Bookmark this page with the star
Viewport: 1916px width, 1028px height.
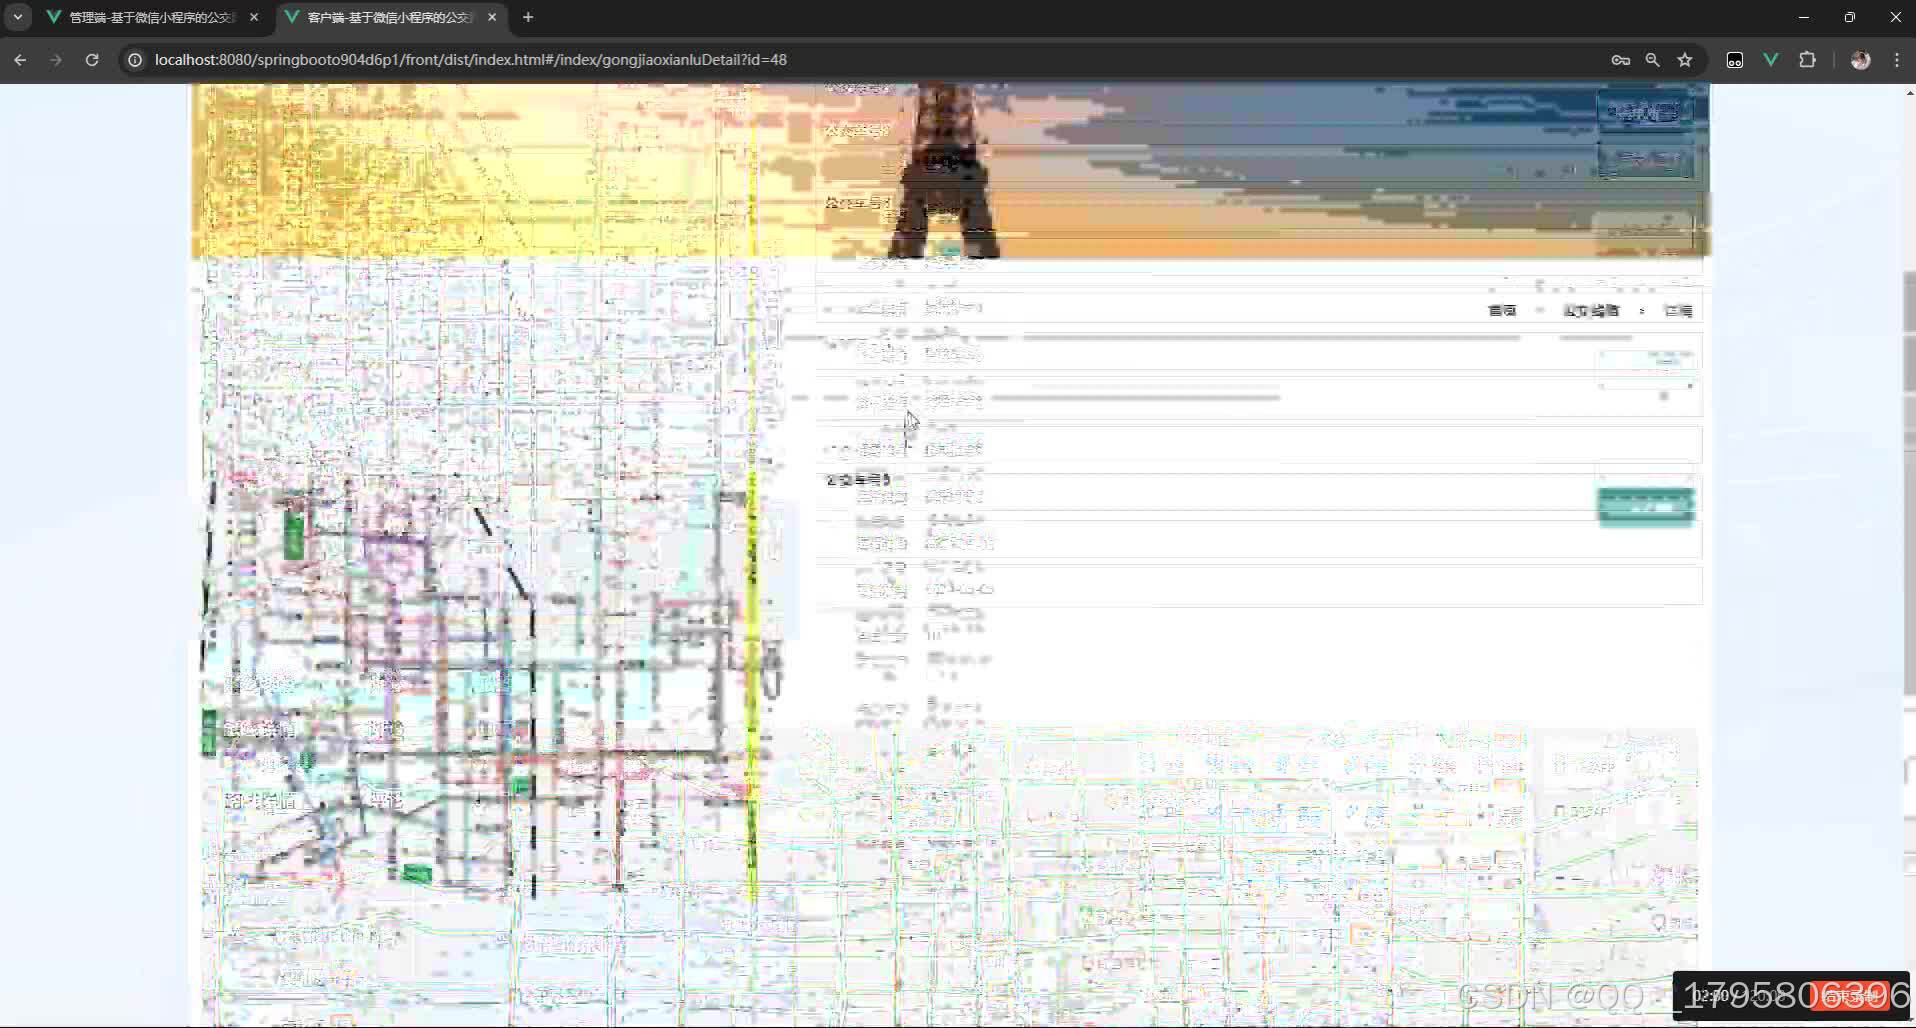1685,60
